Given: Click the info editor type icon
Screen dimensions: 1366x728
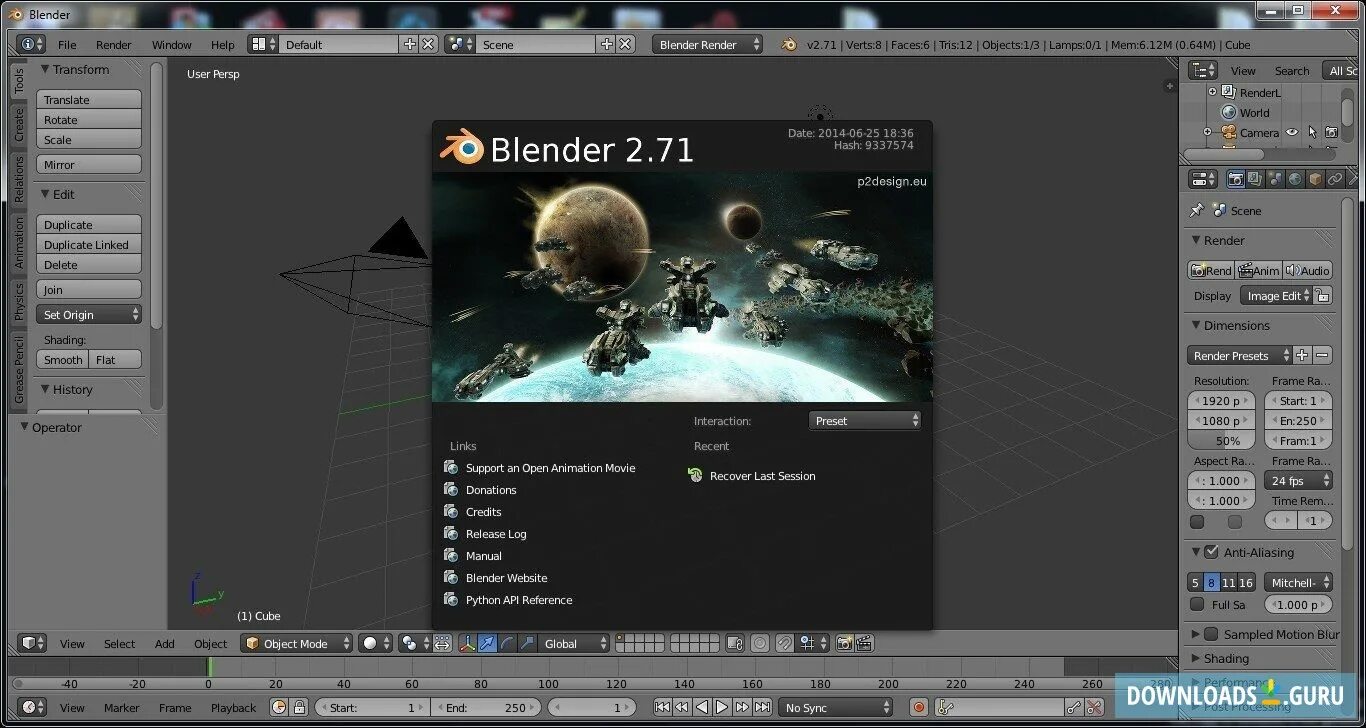Looking at the screenshot, I should point(32,44).
